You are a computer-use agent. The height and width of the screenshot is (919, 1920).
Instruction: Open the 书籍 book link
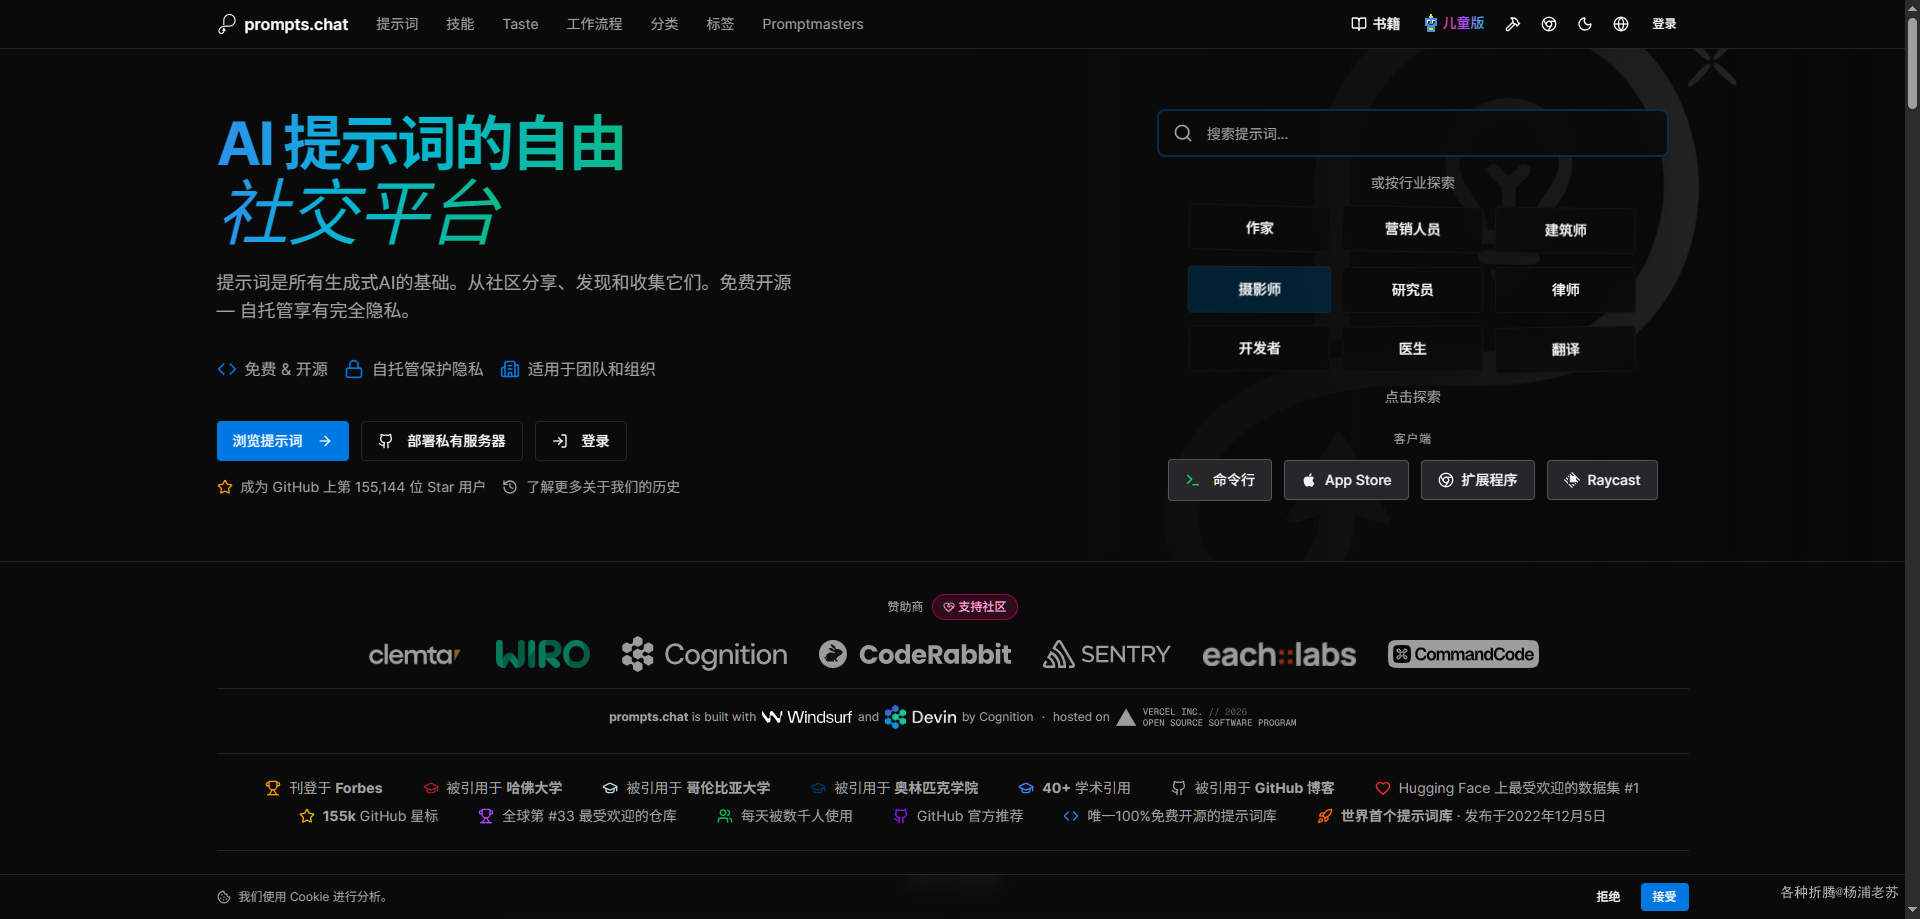[1375, 24]
